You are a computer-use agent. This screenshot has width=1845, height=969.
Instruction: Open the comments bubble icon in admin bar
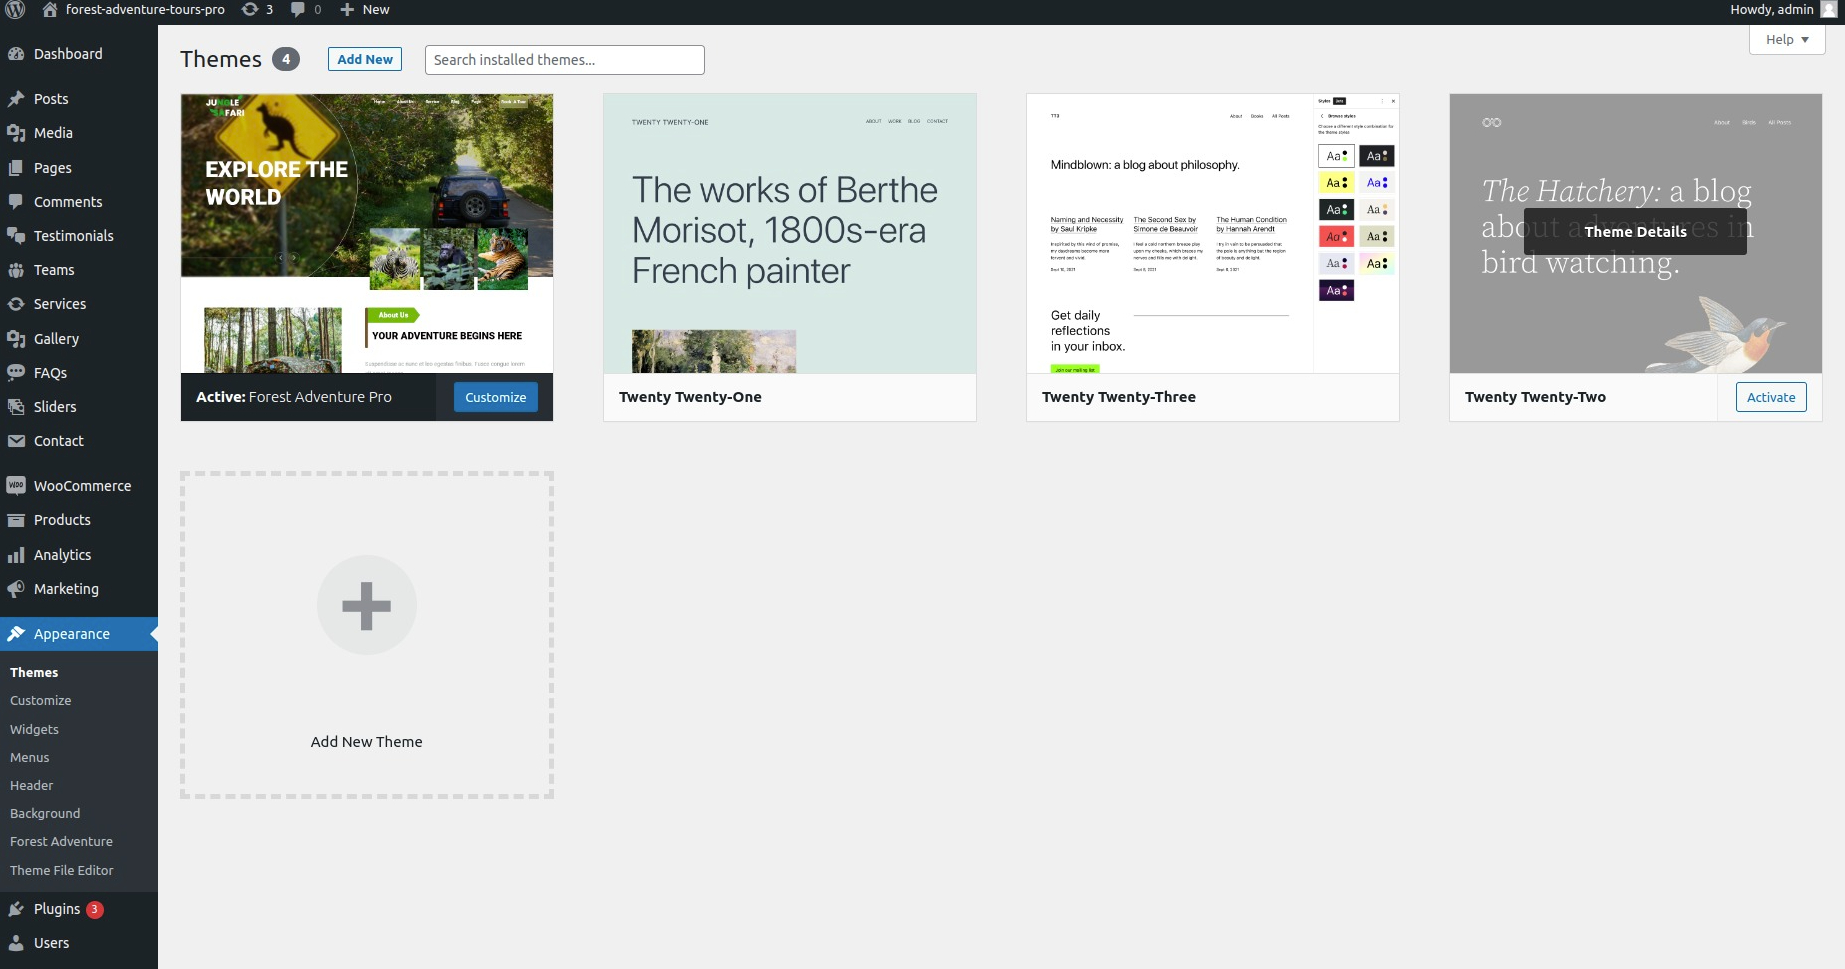click(298, 10)
